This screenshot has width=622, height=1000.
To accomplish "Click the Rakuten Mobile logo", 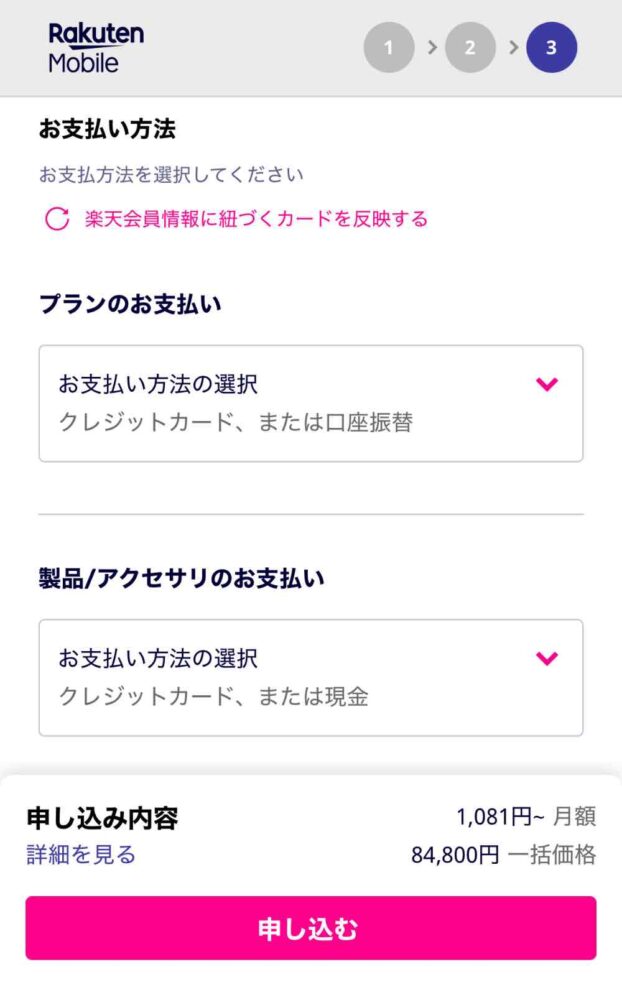I will pos(96,48).
